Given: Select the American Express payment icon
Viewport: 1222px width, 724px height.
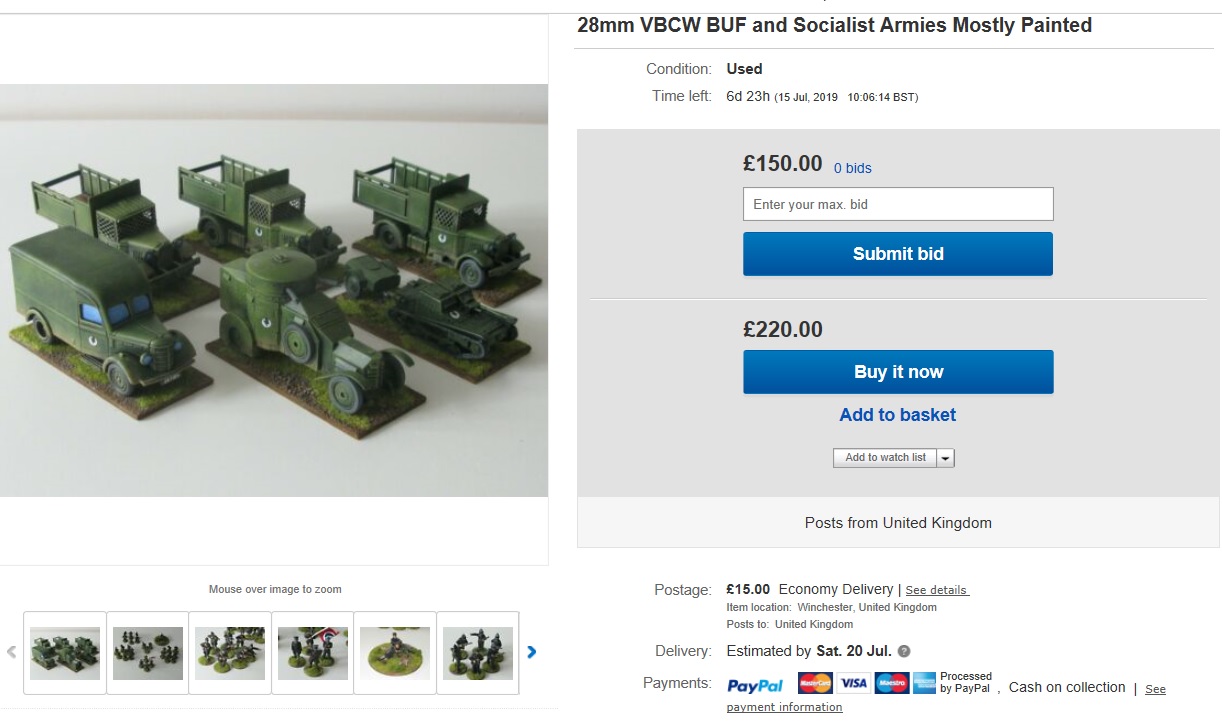Looking at the screenshot, I should (x=924, y=683).
